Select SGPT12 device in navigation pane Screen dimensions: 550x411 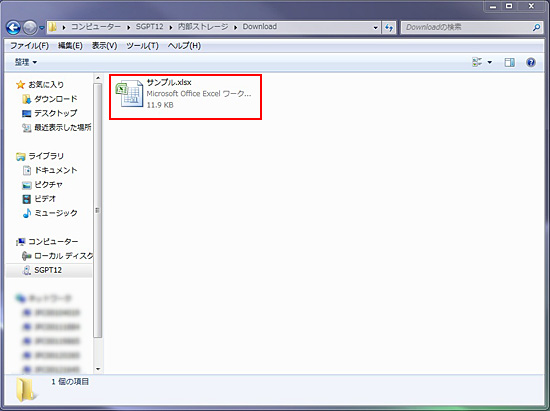coord(48,270)
